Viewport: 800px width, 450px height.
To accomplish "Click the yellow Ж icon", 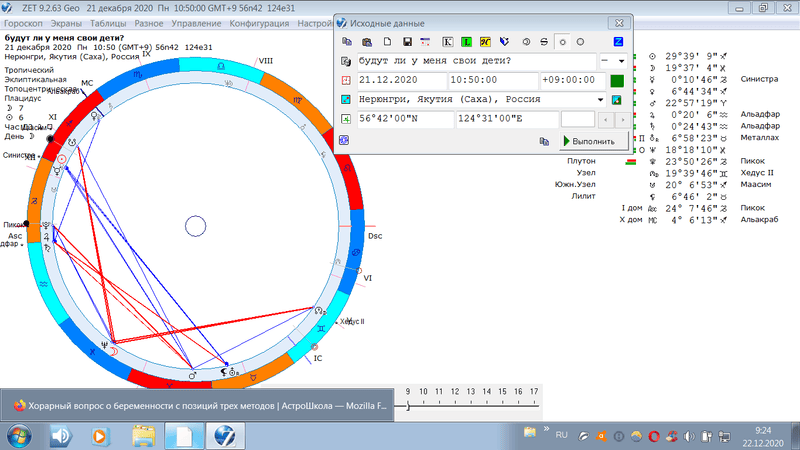I will 485,42.
